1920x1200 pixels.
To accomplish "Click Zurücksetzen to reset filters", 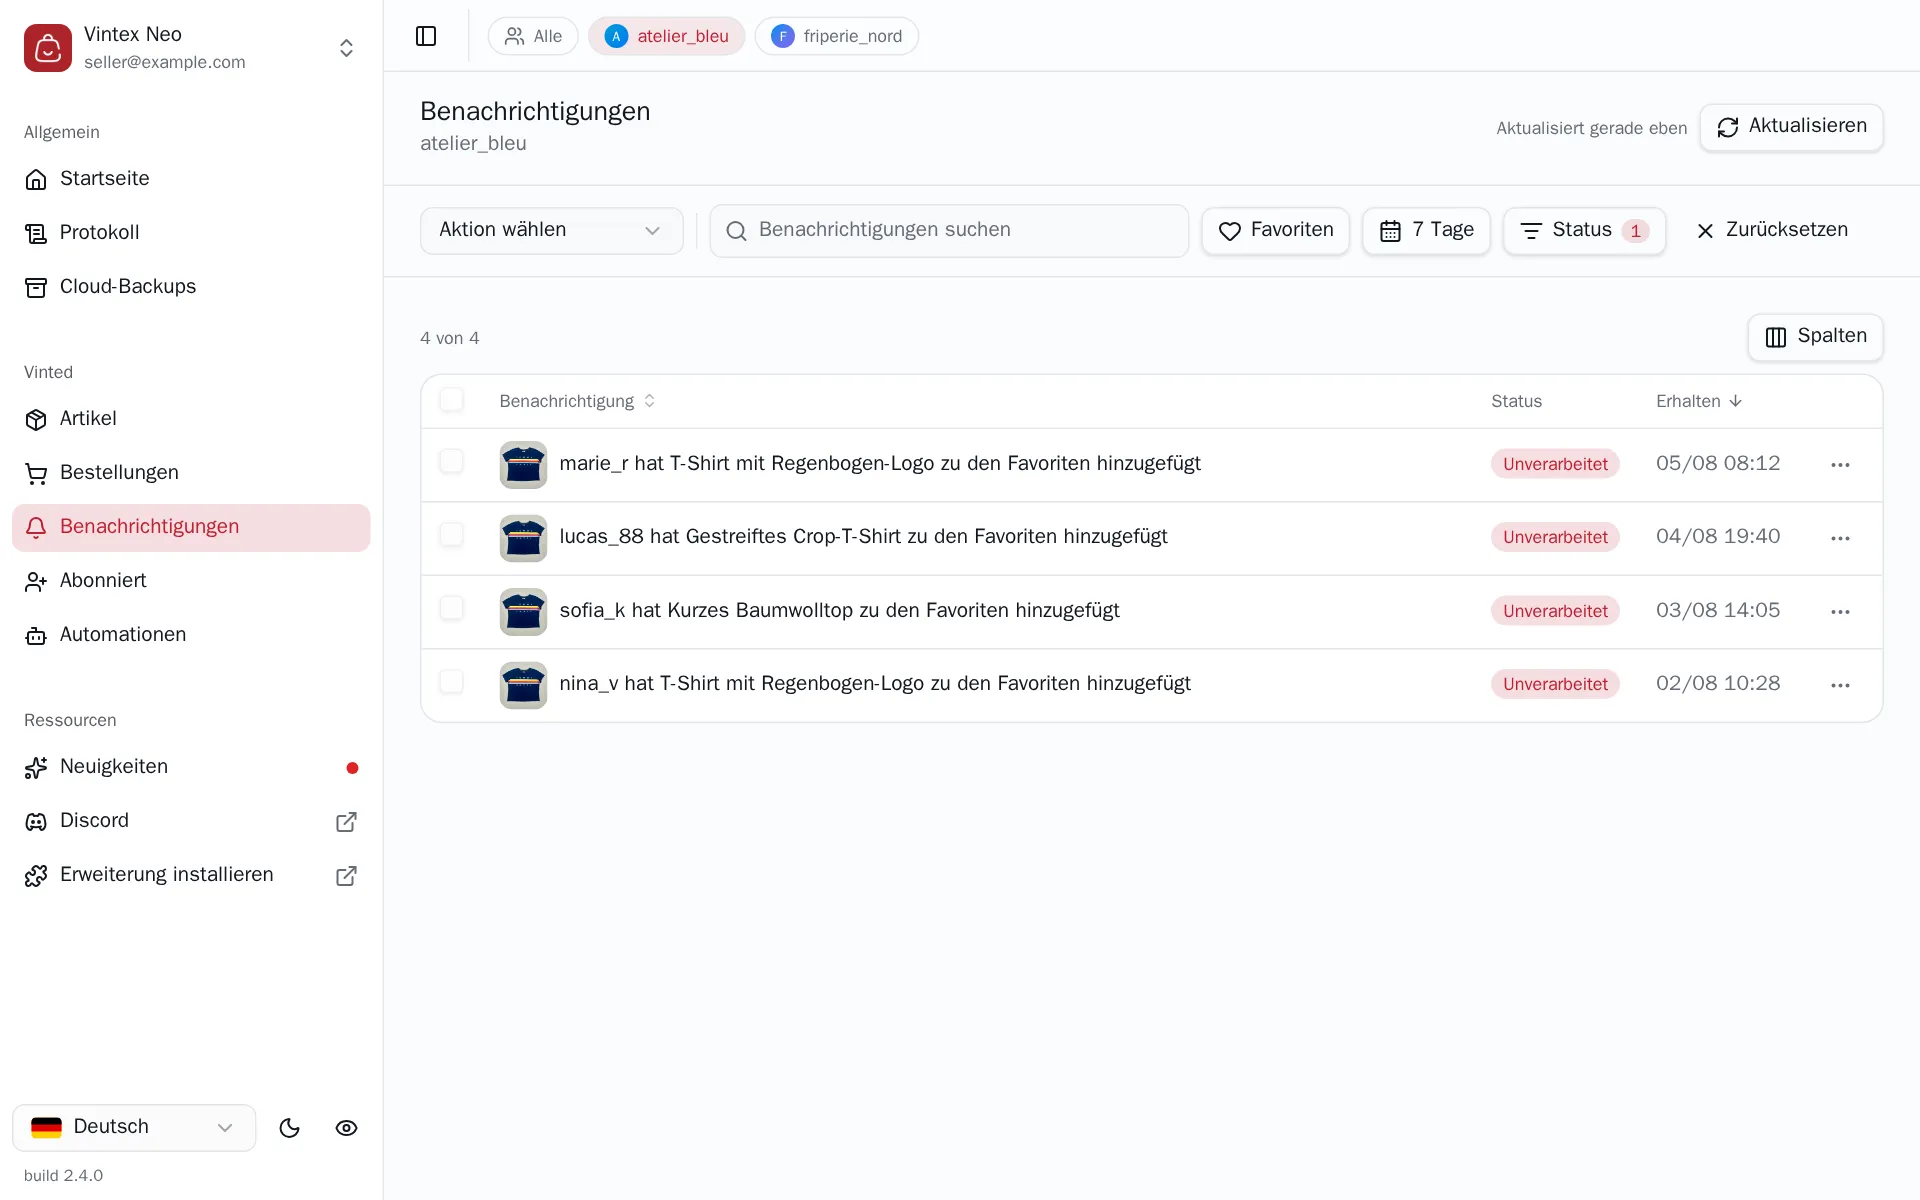I will [x=1772, y=230].
